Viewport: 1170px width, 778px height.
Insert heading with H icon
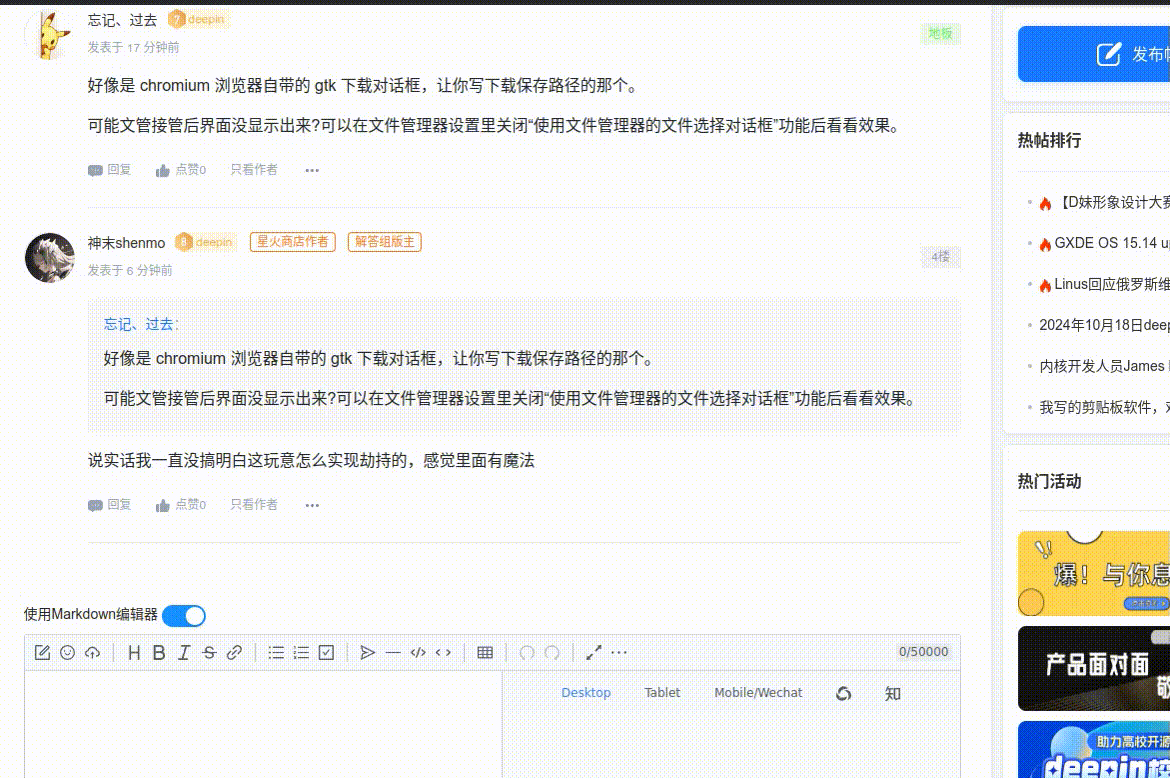pos(134,653)
